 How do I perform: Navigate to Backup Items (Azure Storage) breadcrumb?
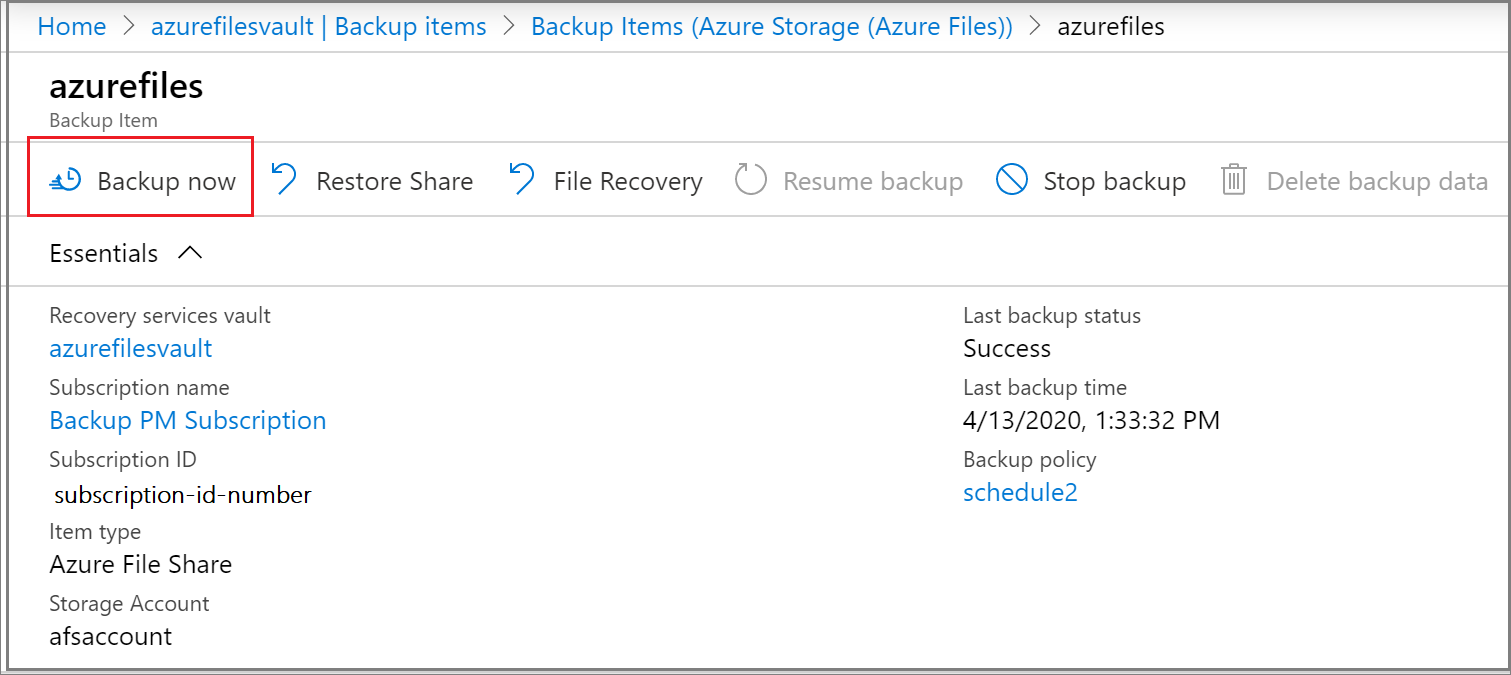771,27
